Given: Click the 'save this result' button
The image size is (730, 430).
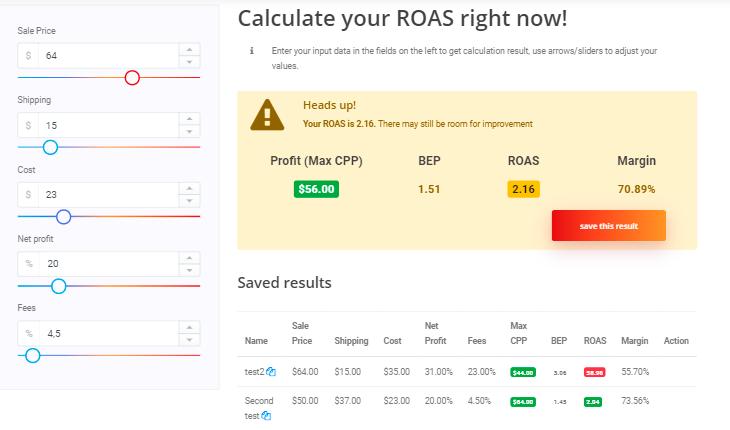Looking at the screenshot, I should click(608, 226).
